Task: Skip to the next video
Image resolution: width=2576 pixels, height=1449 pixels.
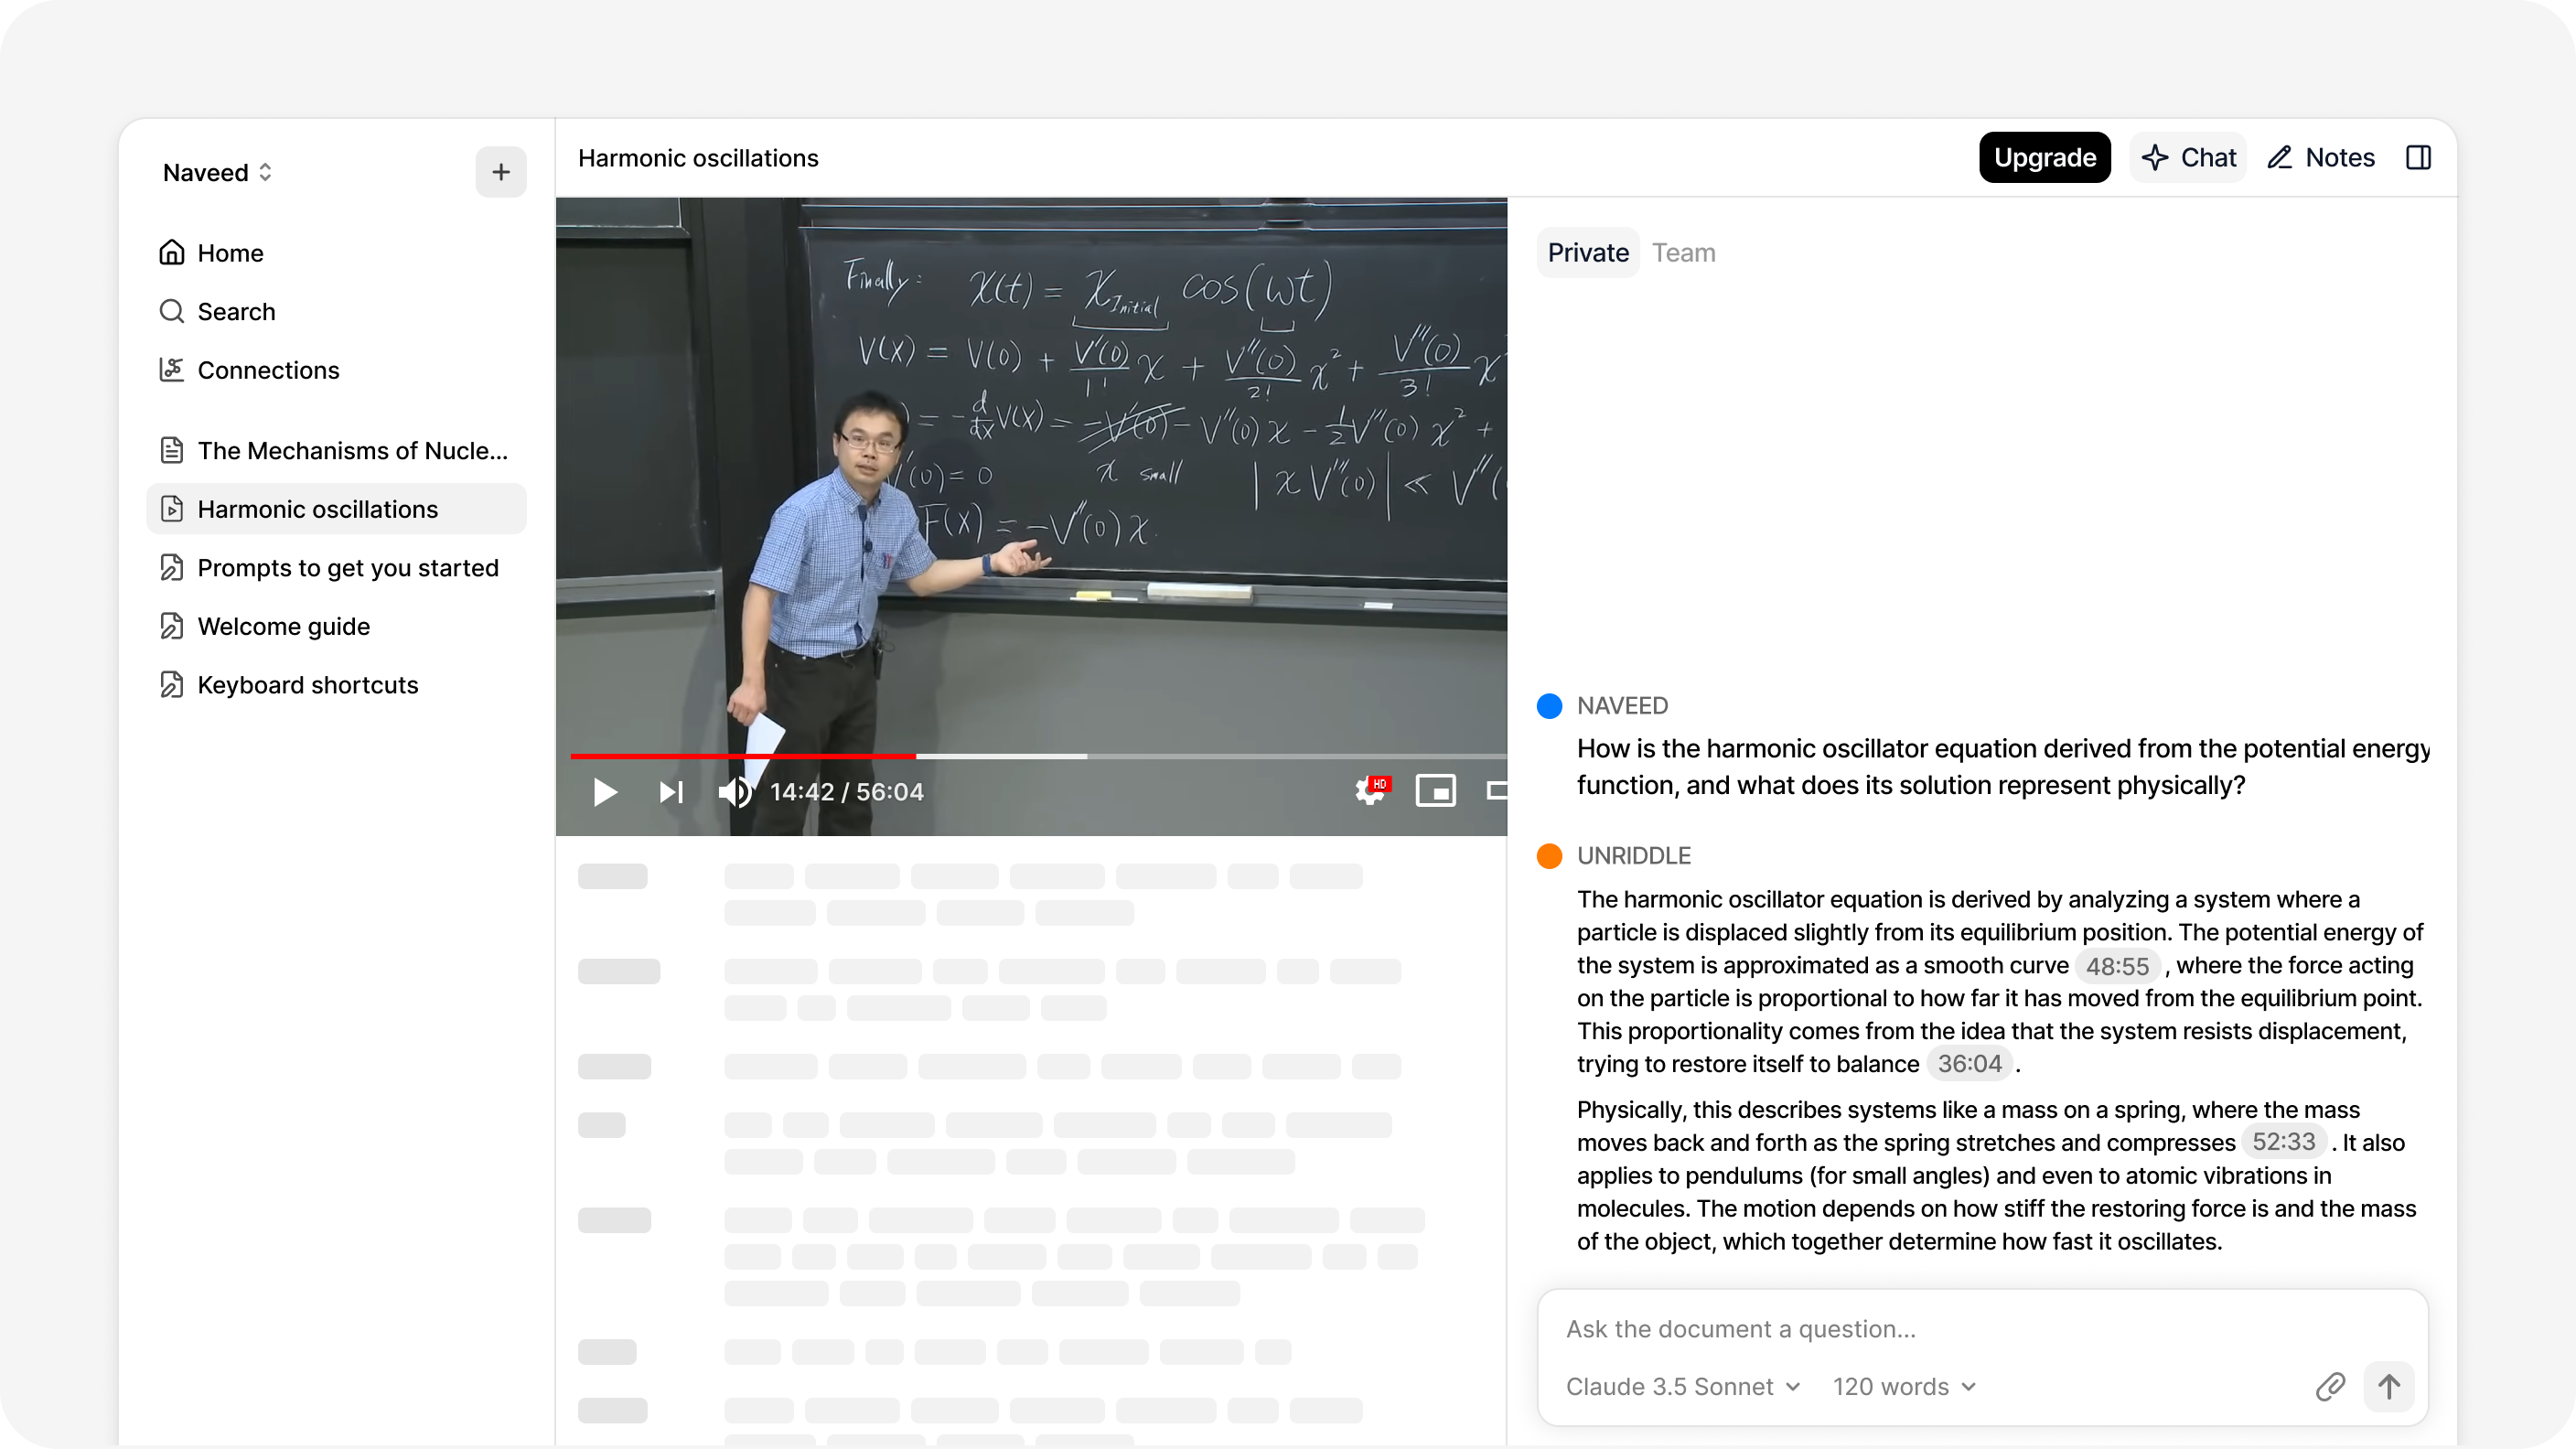Action: click(671, 792)
